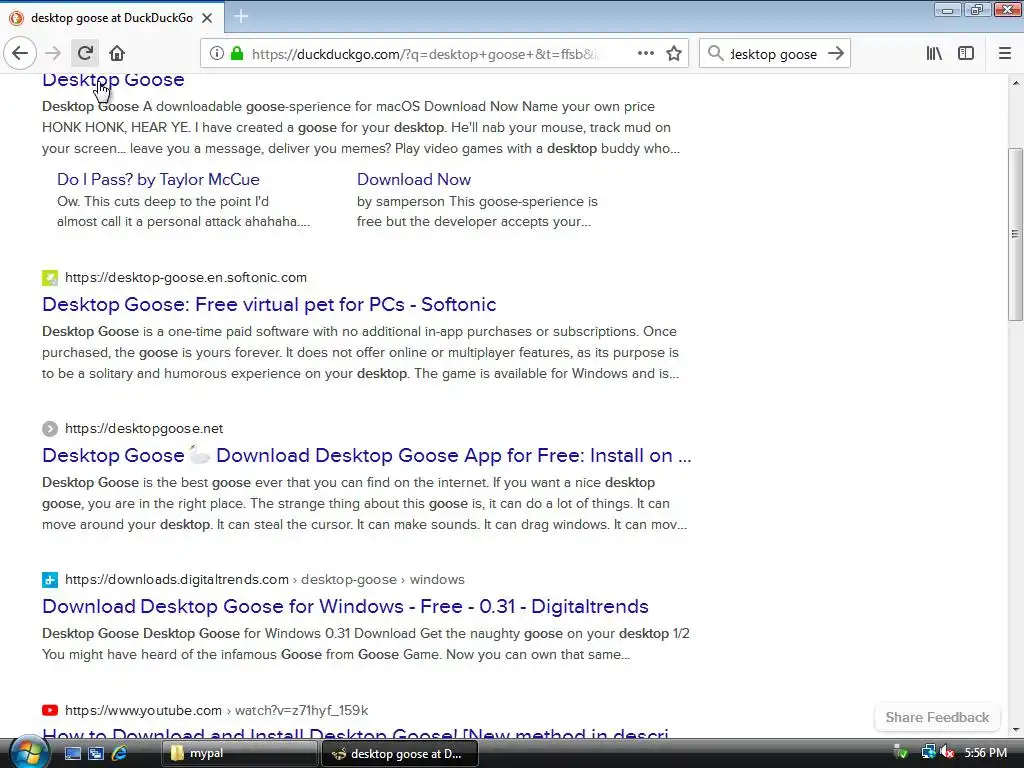This screenshot has width=1024, height=768.
Task: Click the network tray icon
Action: point(928,752)
